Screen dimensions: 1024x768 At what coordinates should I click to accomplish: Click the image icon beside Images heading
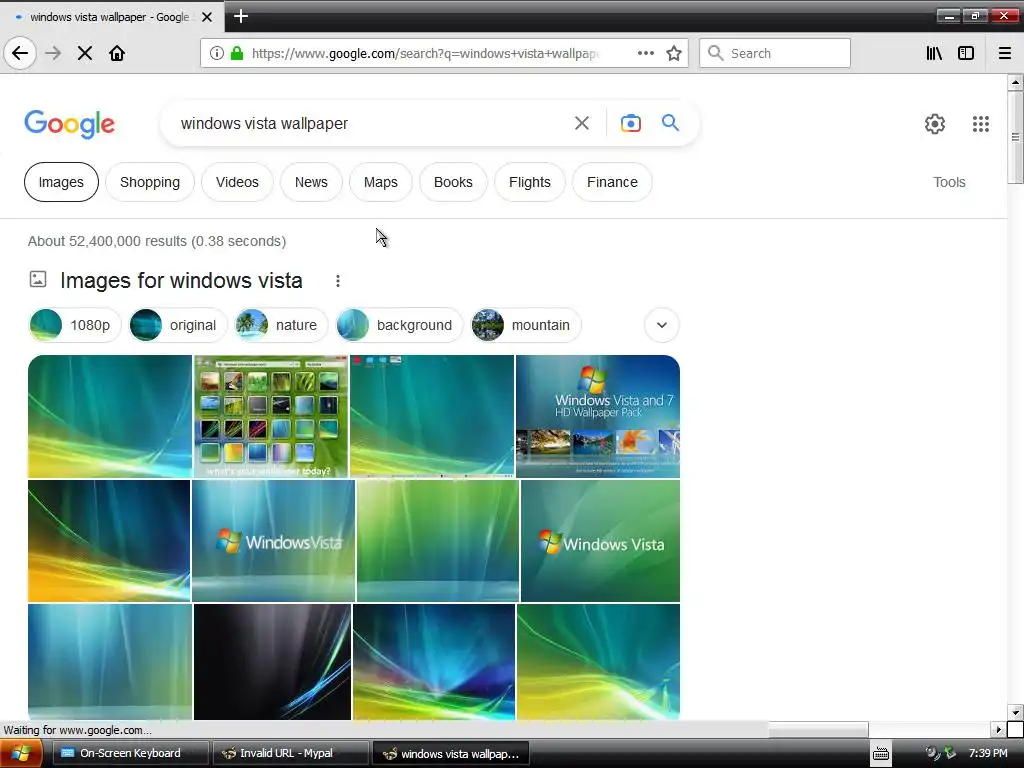tap(38, 280)
